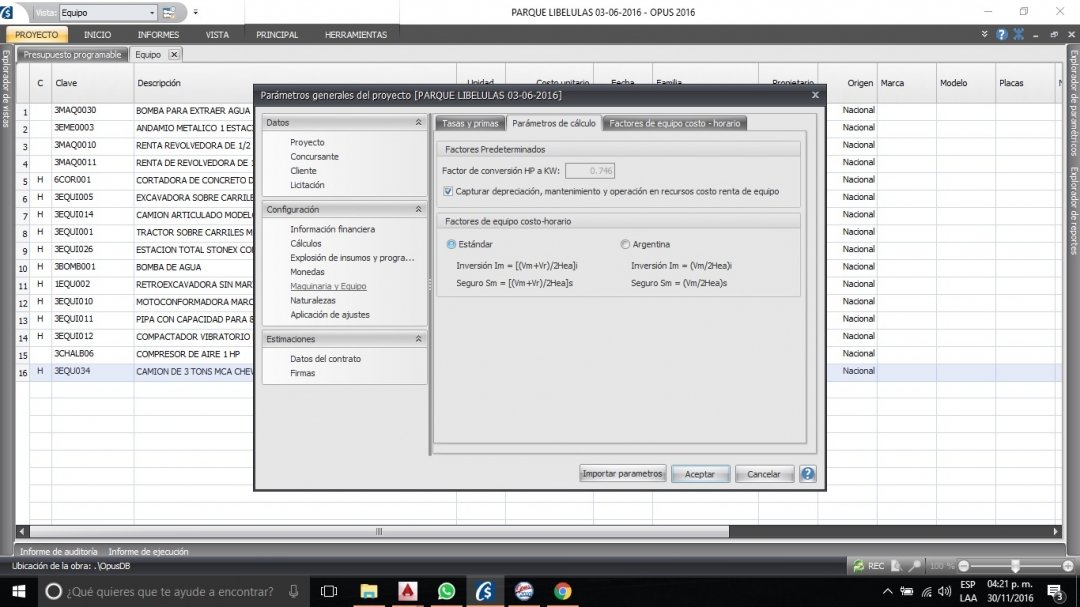Select the Estándar radio option
This screenshot has height=607, width=1080.
(451, 244)
